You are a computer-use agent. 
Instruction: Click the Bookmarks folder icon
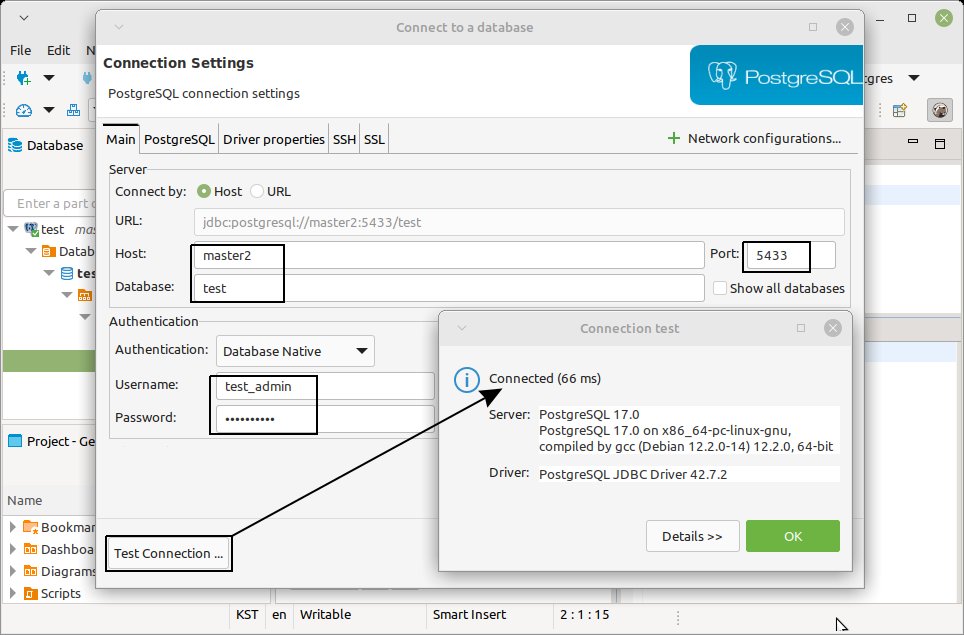pos(31,527)
